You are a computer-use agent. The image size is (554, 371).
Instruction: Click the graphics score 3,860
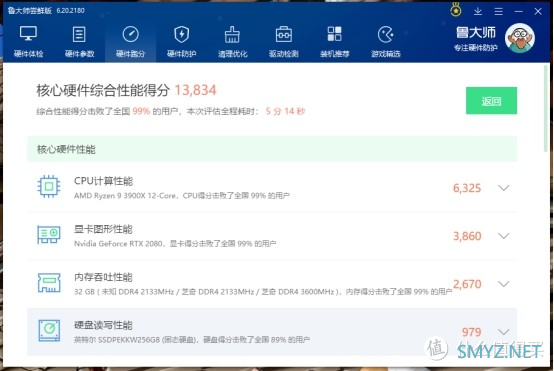click(467, 236)
